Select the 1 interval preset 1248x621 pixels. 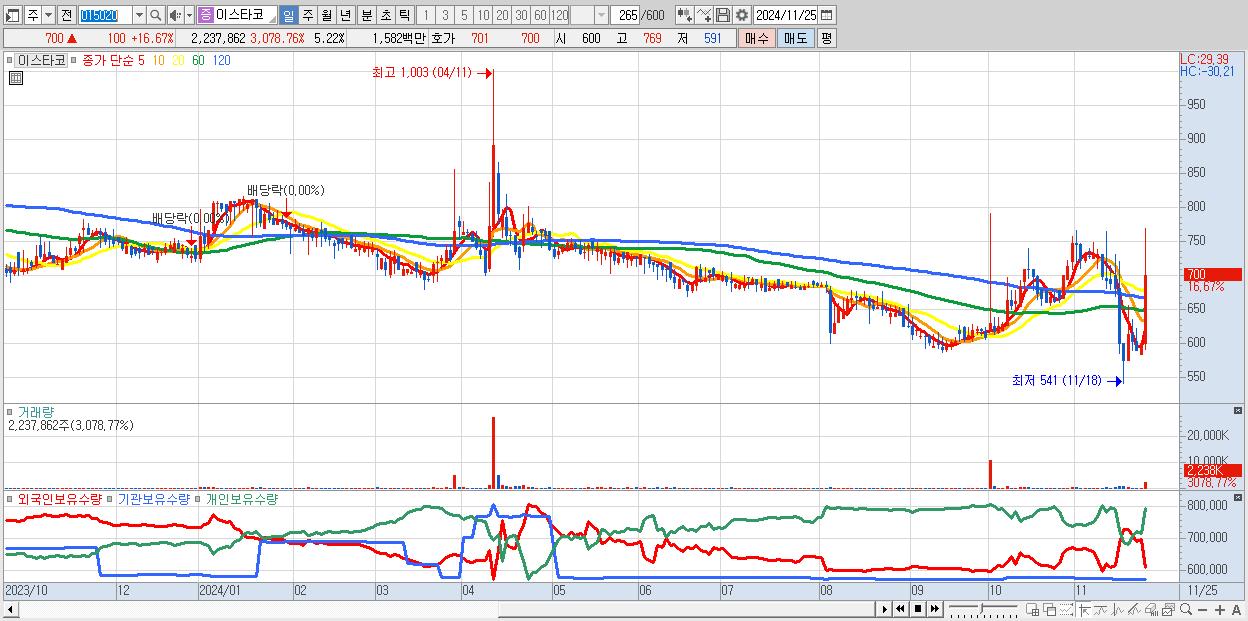tap(426, 15)
